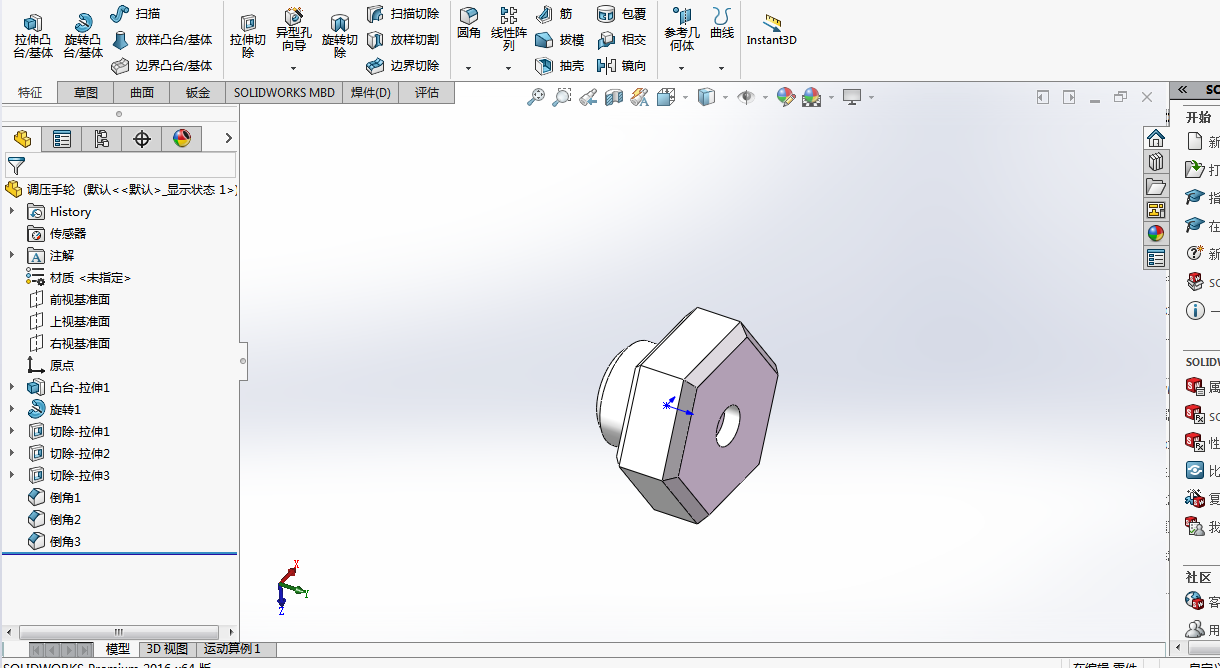Expand the 切除-拉伸3 feature
This screenshot has height=668, width=1220.
point(12,475)
